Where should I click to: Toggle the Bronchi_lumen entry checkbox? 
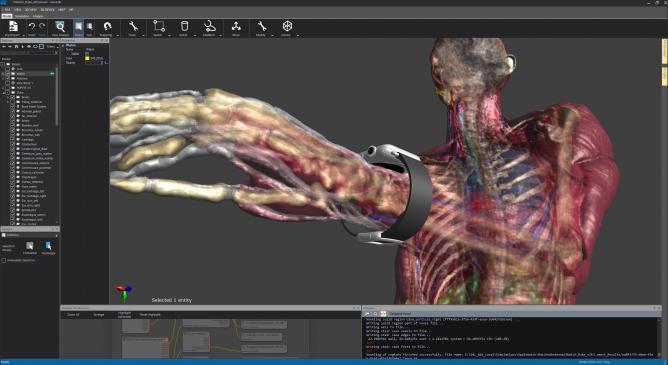point(12,130)
